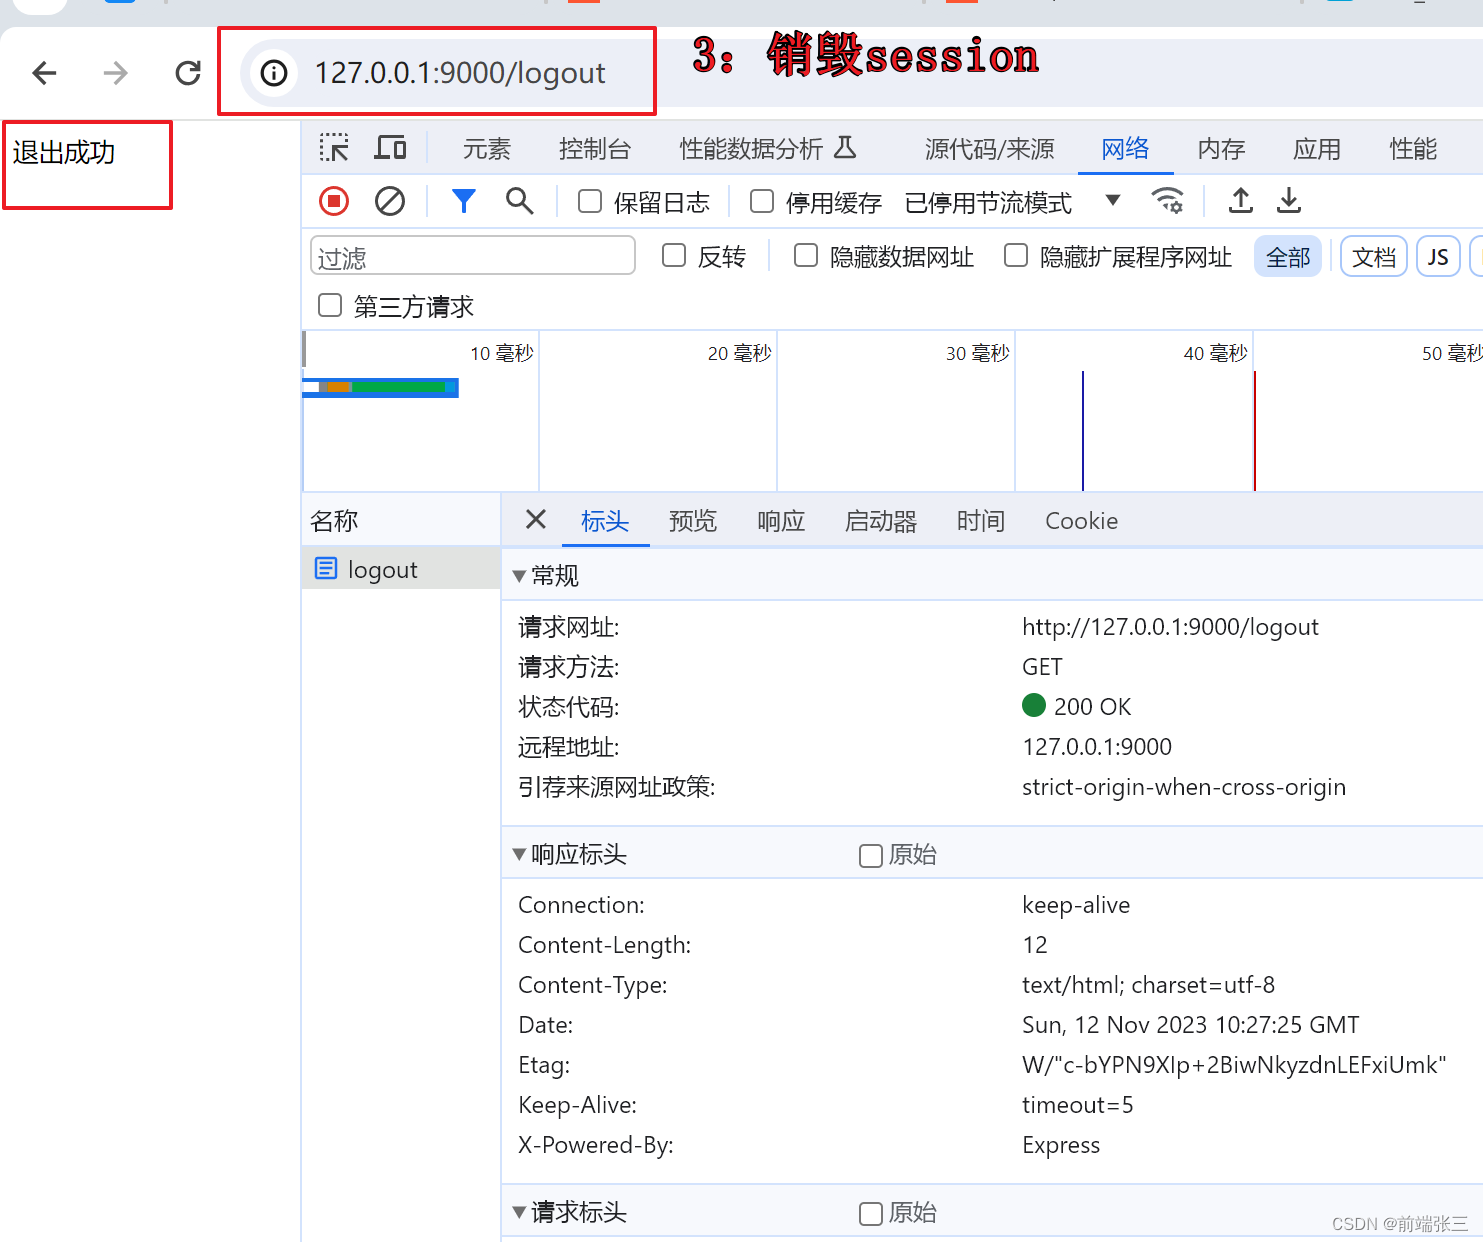Collapse the 响应标头 section

tap(519, 854)
